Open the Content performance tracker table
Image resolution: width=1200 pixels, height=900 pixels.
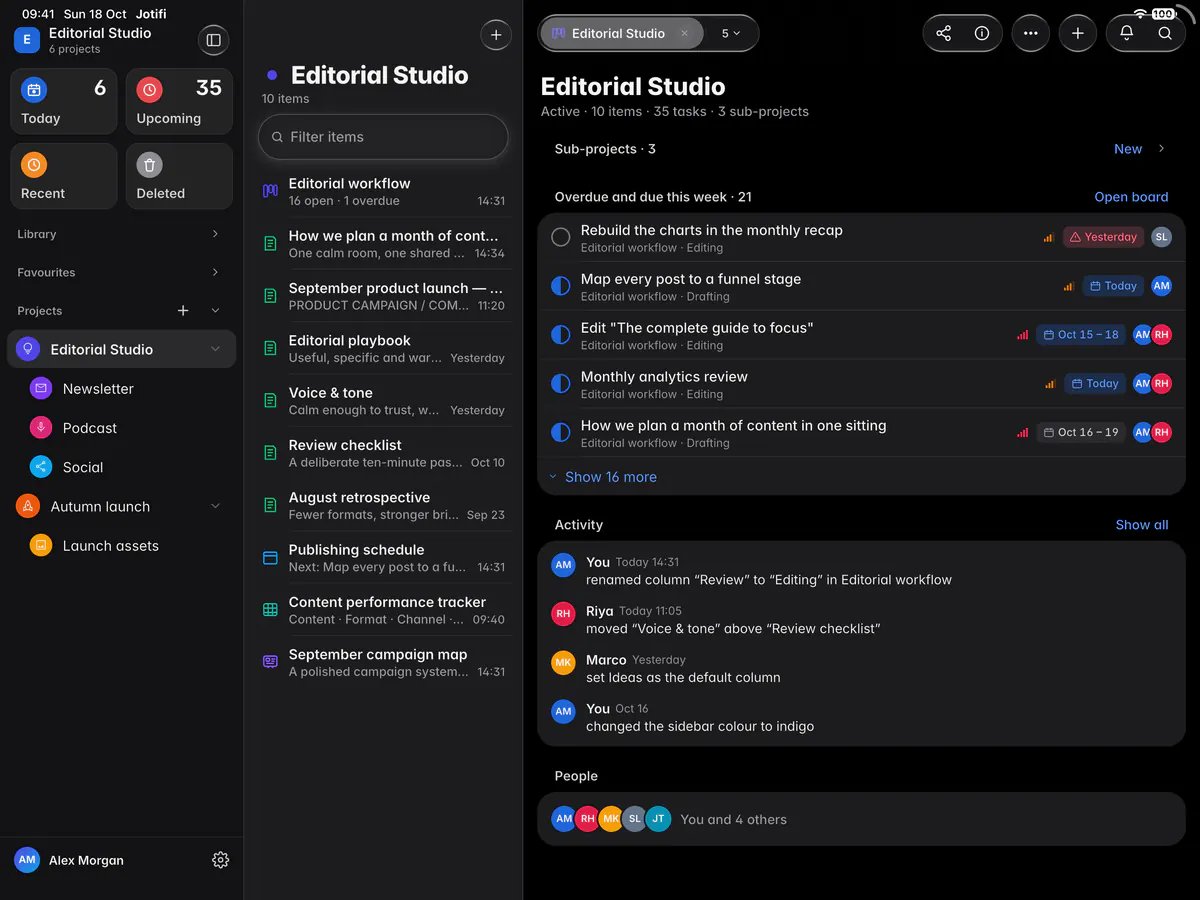pyautogui.click(x=384, y=610)
